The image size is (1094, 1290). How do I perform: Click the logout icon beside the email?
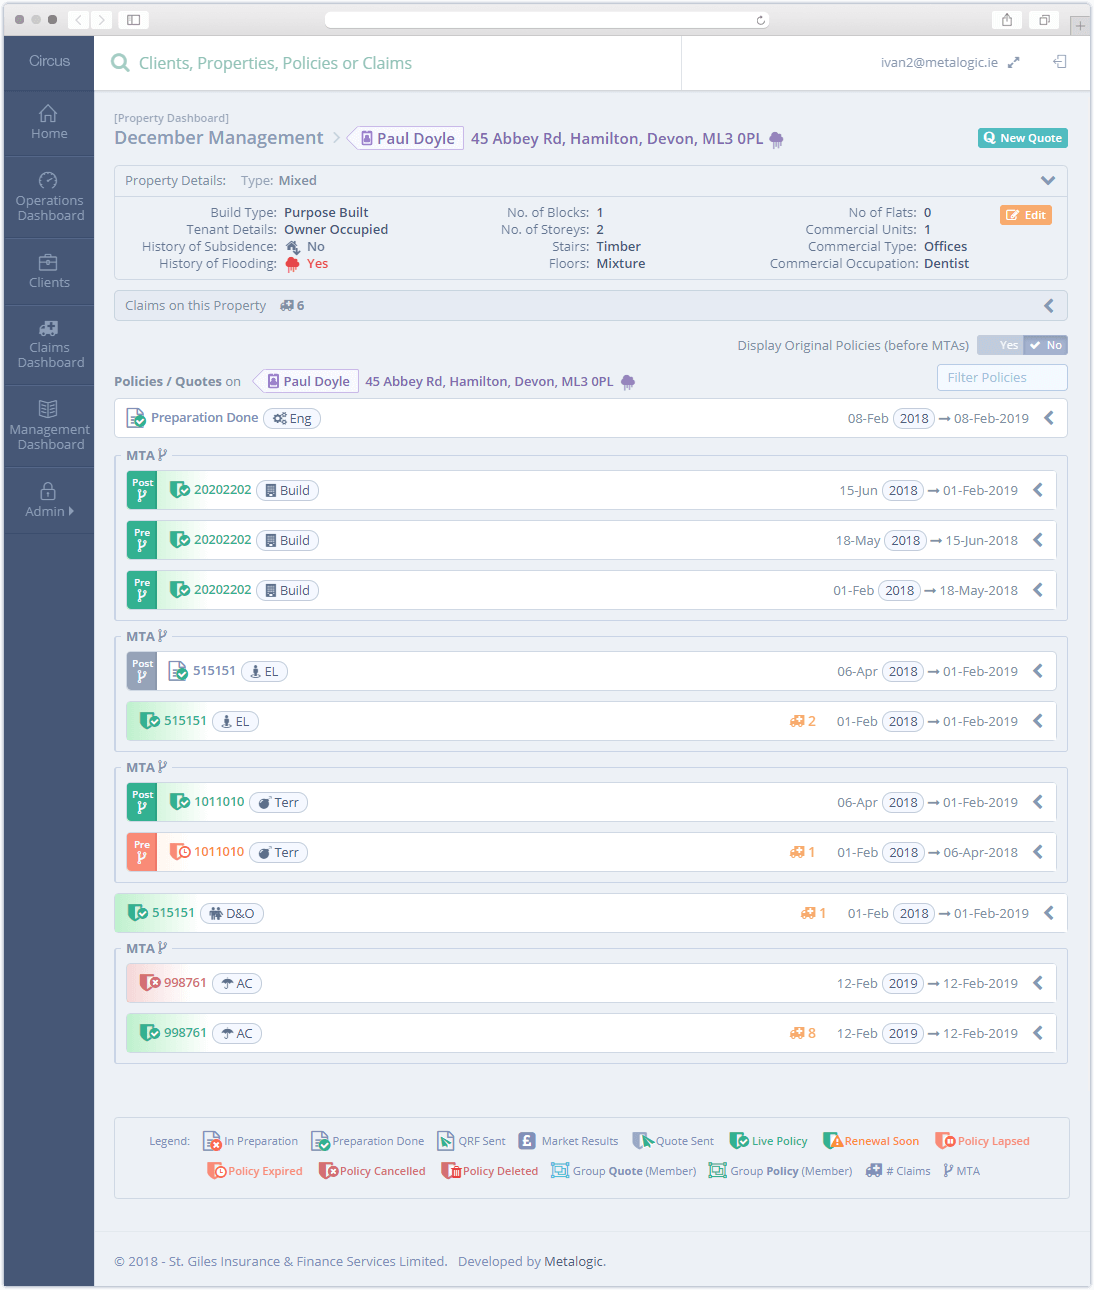click(1060, 62)
